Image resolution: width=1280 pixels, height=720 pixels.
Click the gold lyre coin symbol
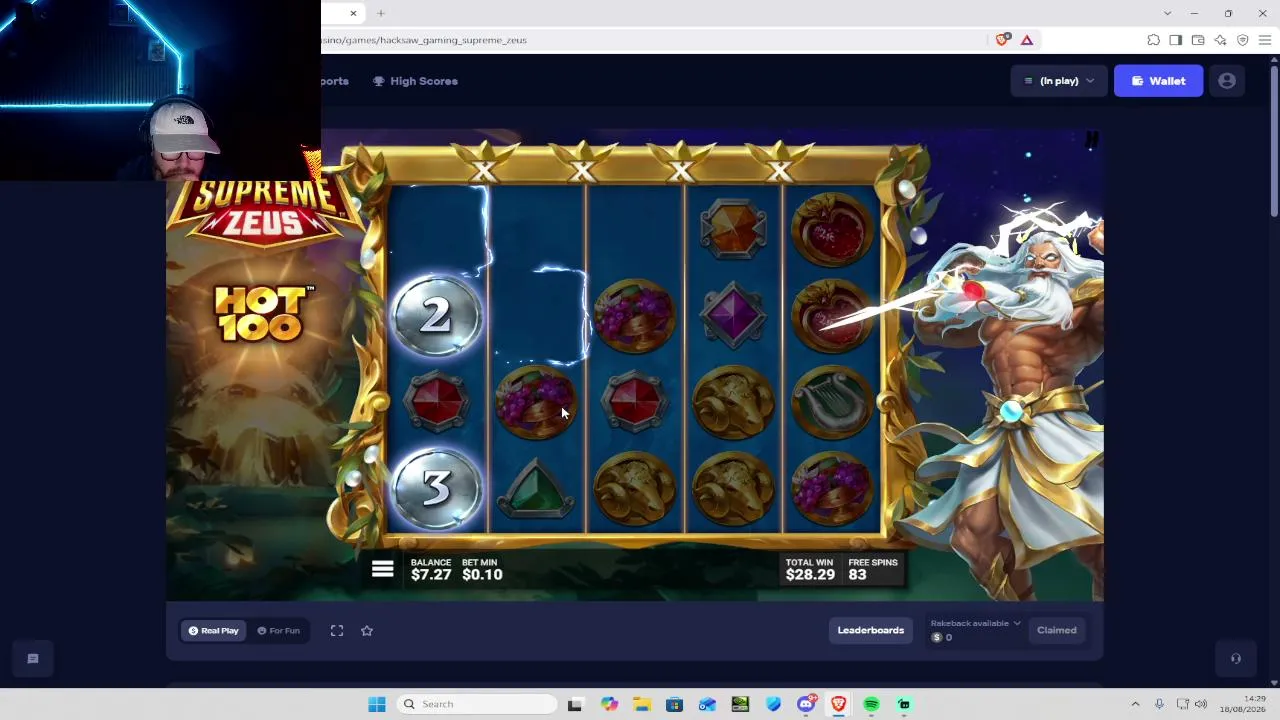[832, 402]
